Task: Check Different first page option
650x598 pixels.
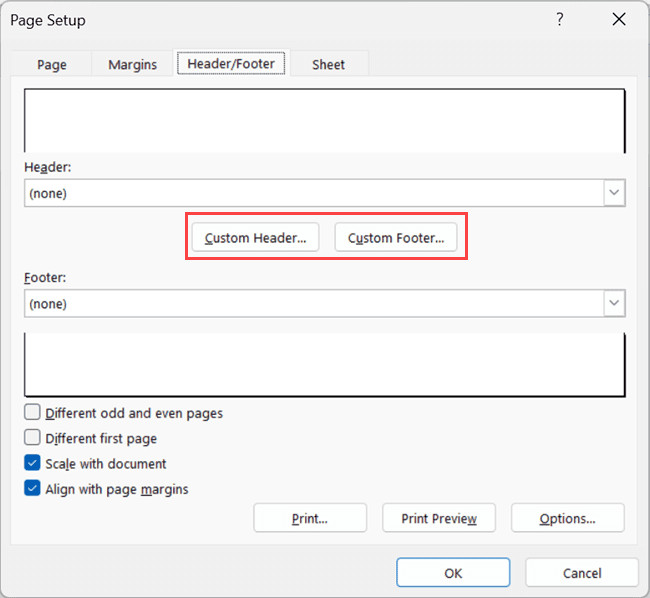Action: (x=33, y=438)
